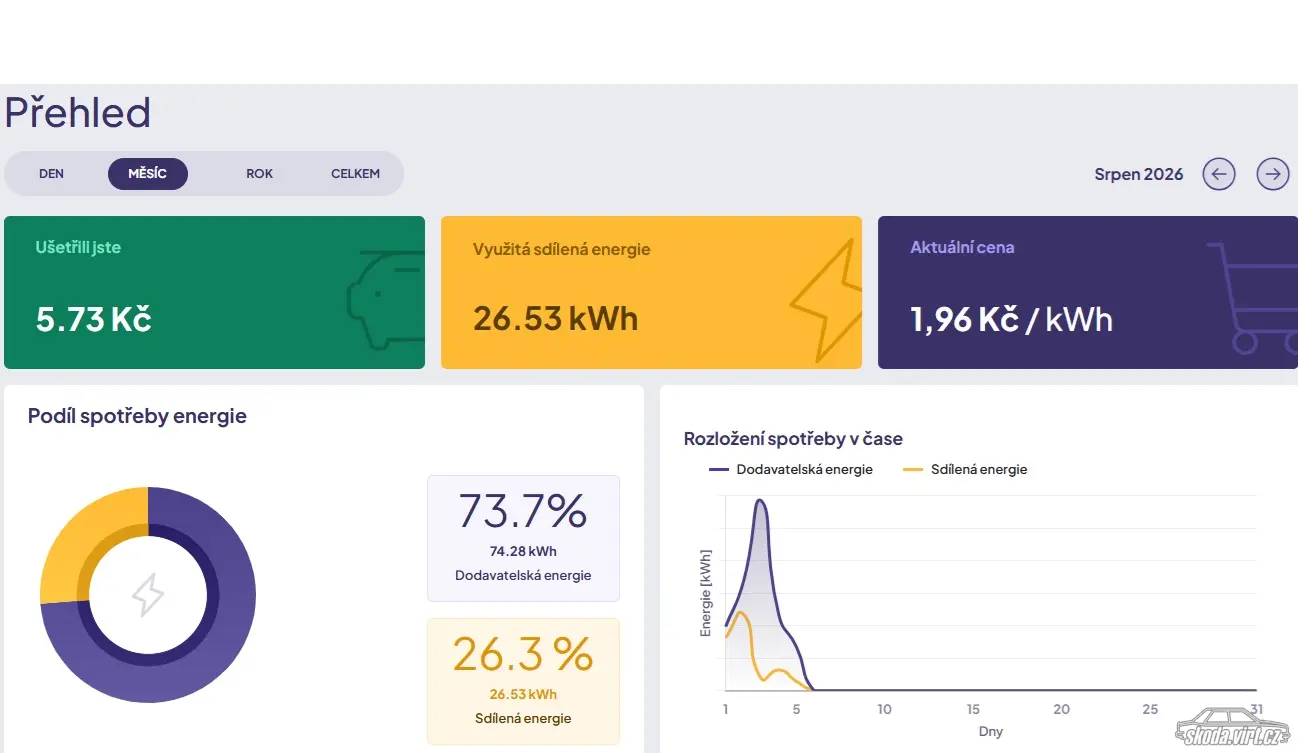The width and height of the screenshot is (1298, 753).
Task: Select the CELKEM period tab
Action: [x=356, y=174]
